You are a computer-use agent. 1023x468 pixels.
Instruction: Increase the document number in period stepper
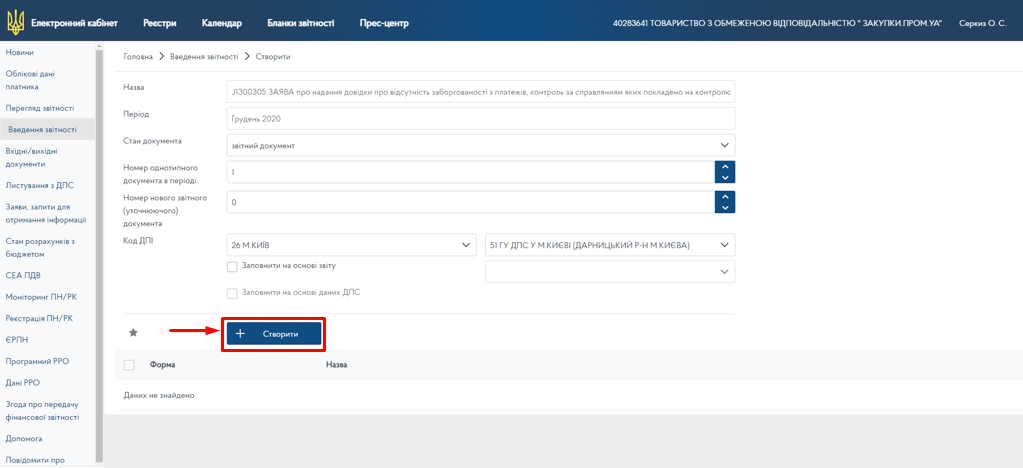(725, 166)
